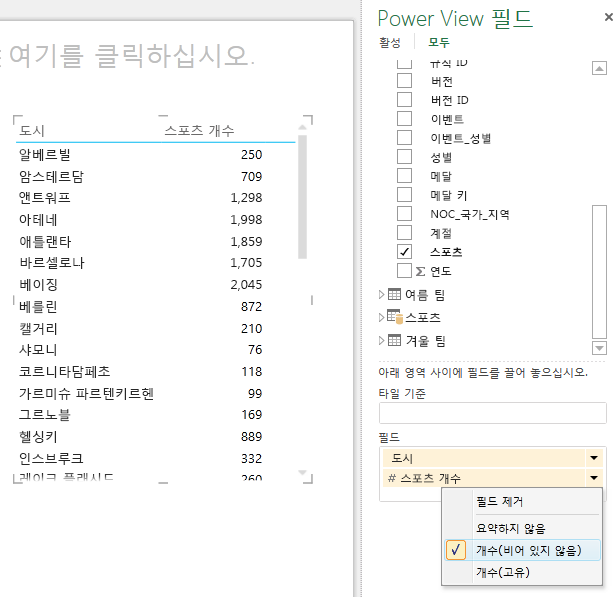Click the 타일 기준 drop area

(x=493, y=413)
